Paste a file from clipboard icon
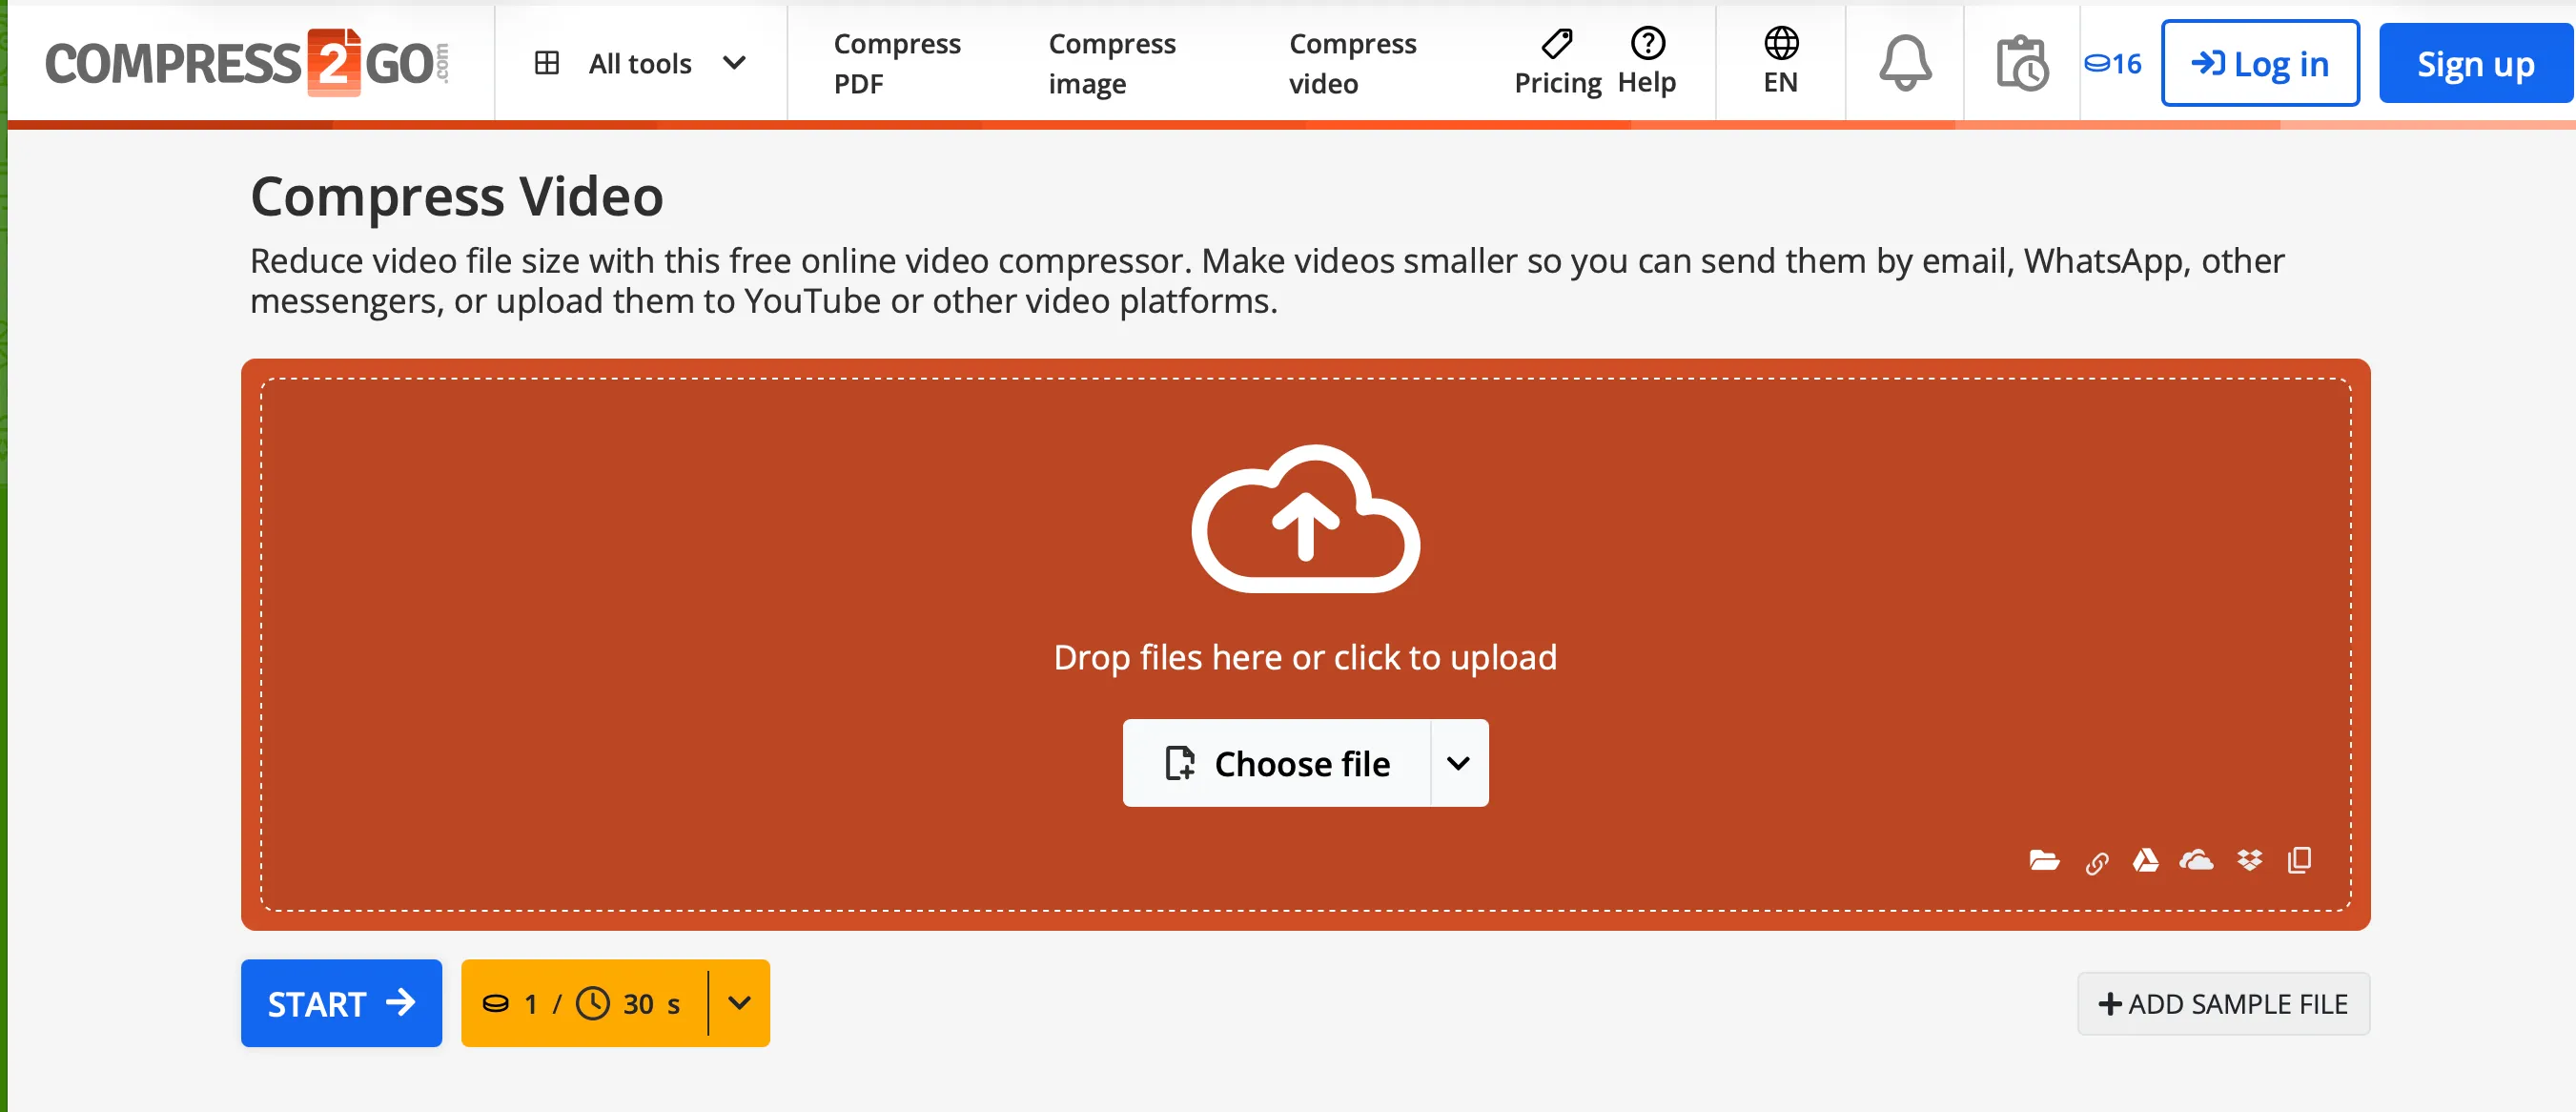Image resolution: width=2576 pixels, height=1112 pixels. tap(2299, 861)
